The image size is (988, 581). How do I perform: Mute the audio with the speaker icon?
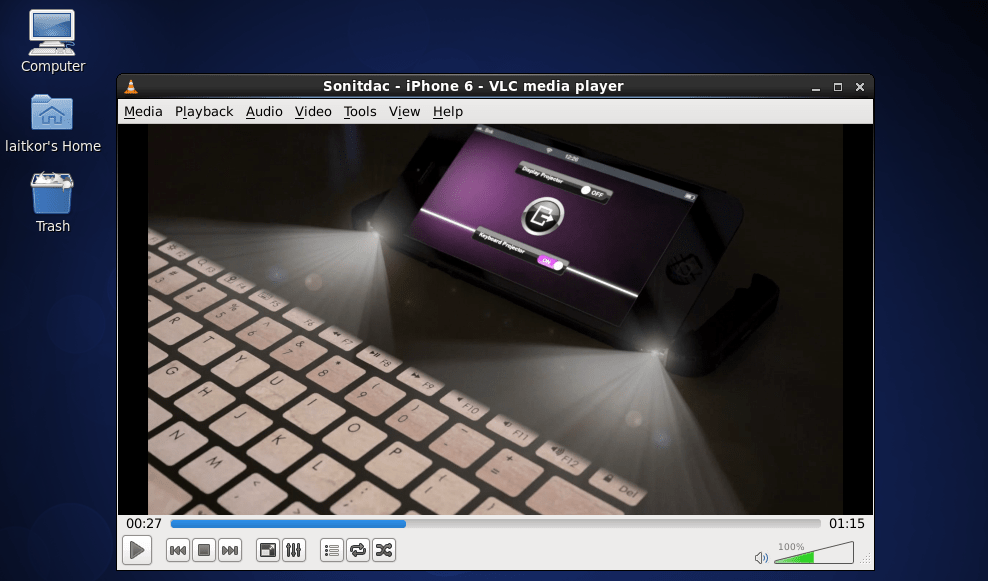click(x=761, y=557)
